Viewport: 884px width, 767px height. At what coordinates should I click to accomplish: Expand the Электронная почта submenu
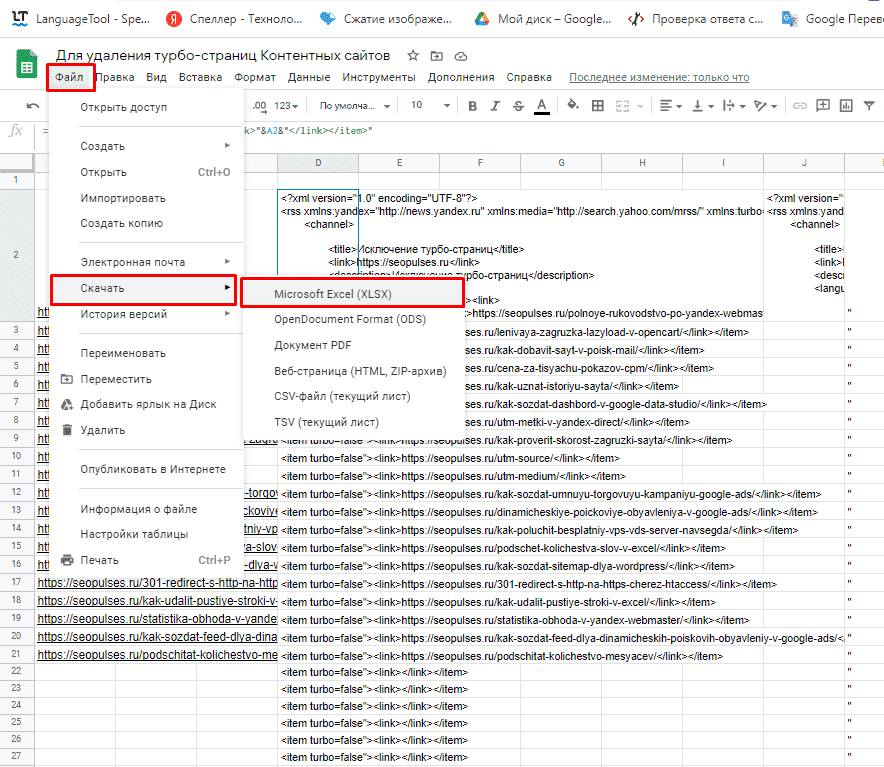click(147, 262)
